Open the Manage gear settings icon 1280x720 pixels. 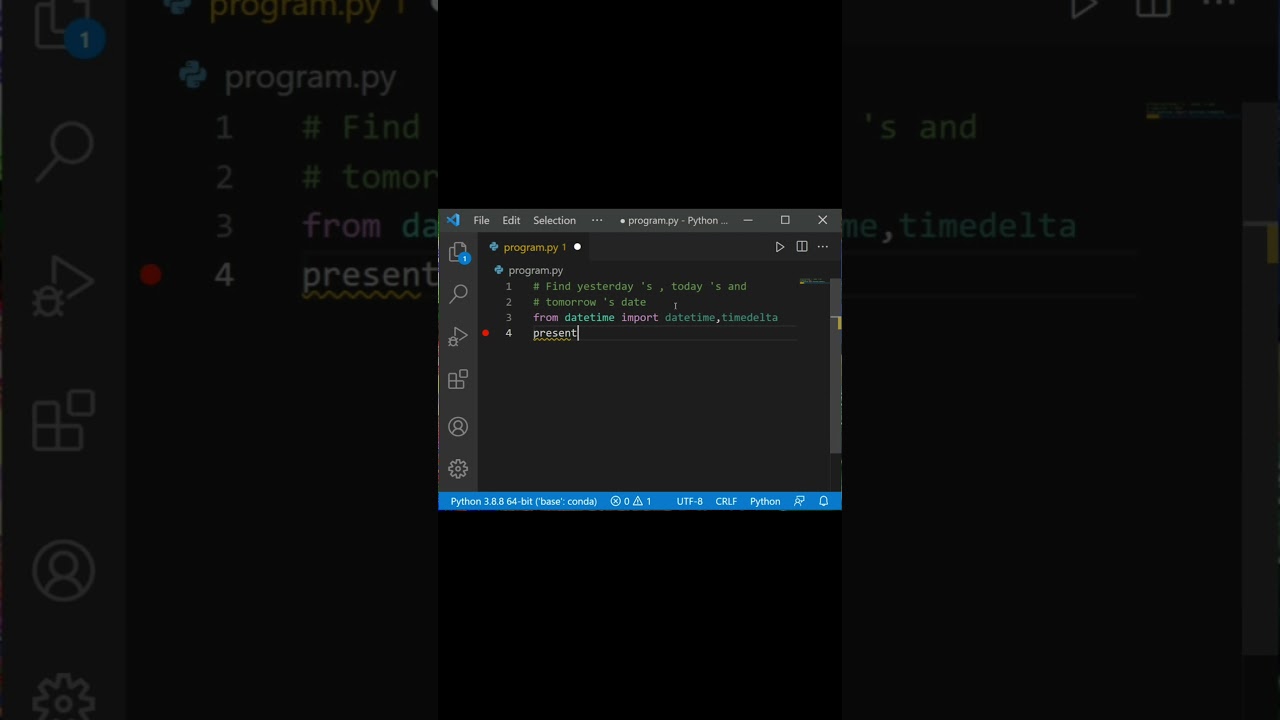coord(458,469)
